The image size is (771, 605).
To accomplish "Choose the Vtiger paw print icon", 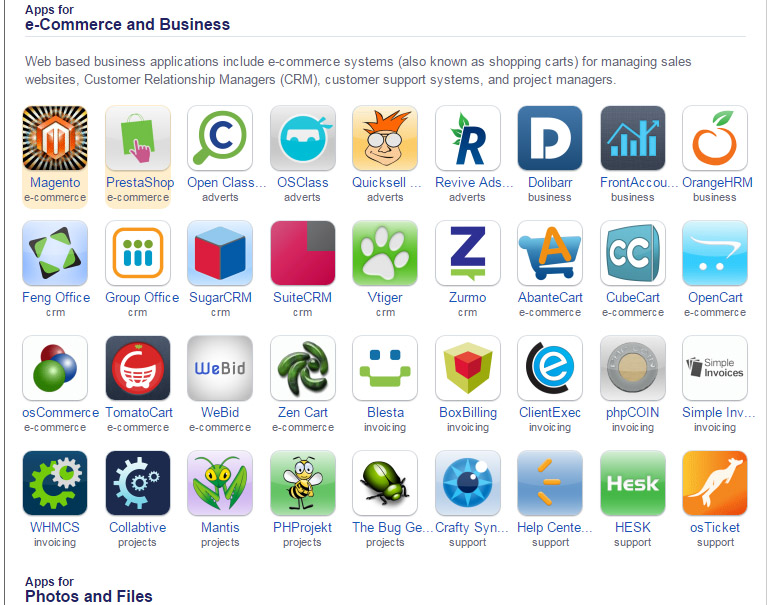I will 385,253.
